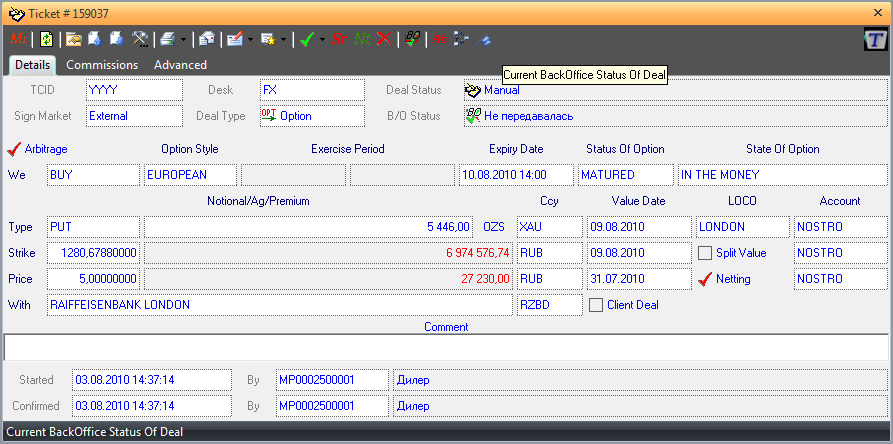This screenshot has width=893, height=444.
Task: Click the handshake folder icon
Action: 73,39
